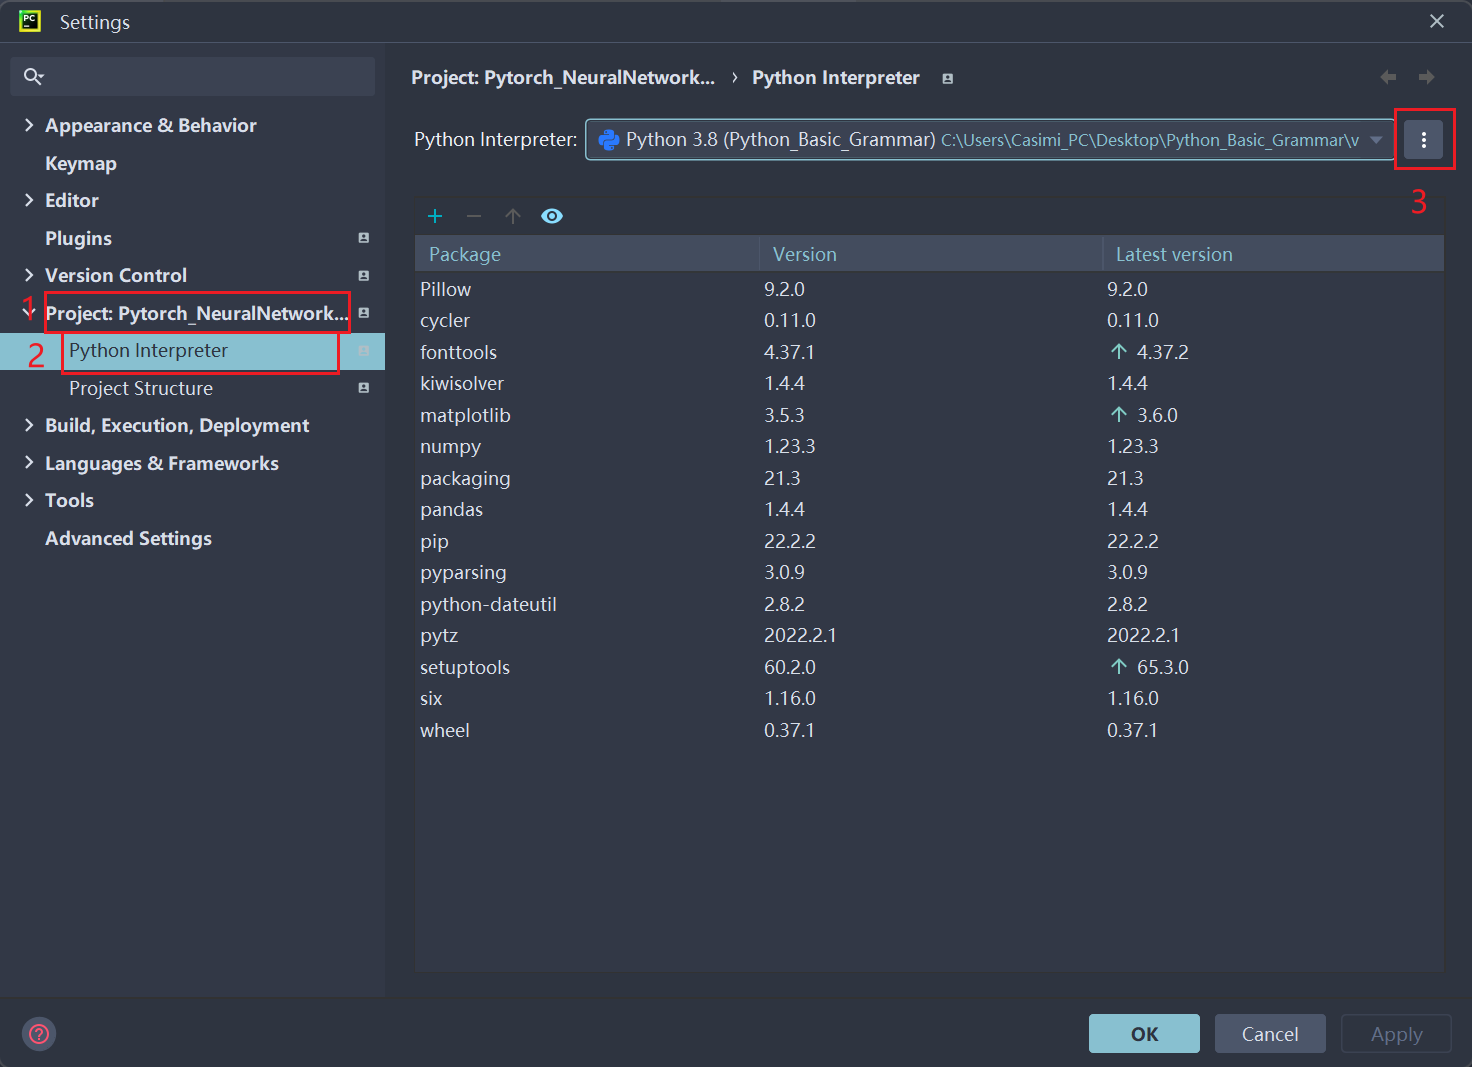Sort by the Version column header
The image size is (1472, 1067).
pyautogui.click(x=931, y=254)
